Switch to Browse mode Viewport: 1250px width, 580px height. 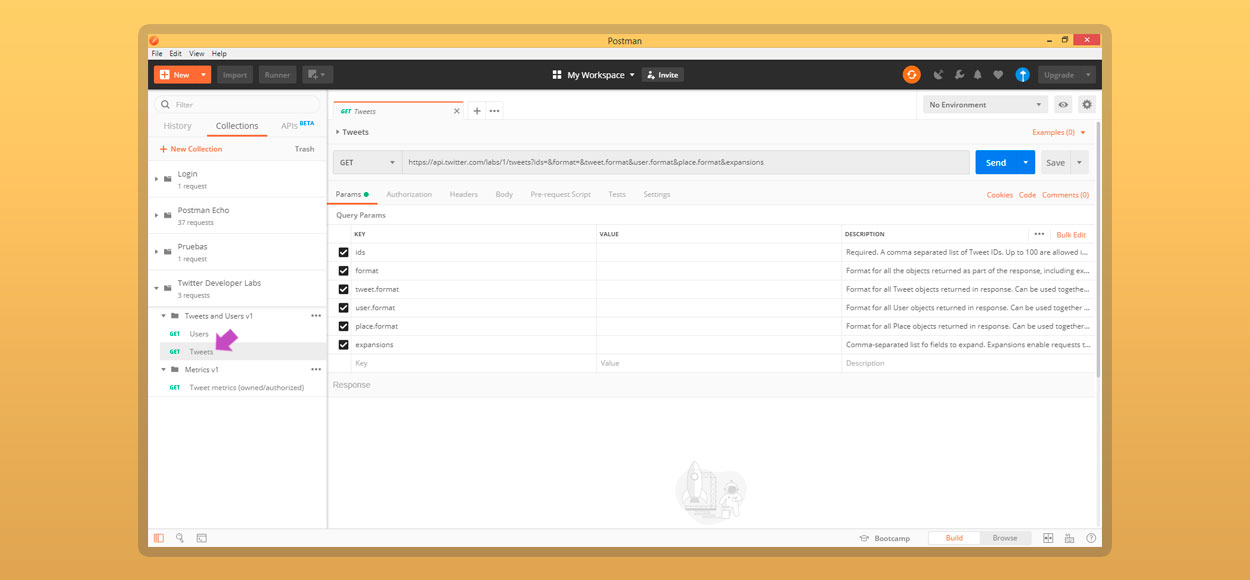(x=1005, y=538)
